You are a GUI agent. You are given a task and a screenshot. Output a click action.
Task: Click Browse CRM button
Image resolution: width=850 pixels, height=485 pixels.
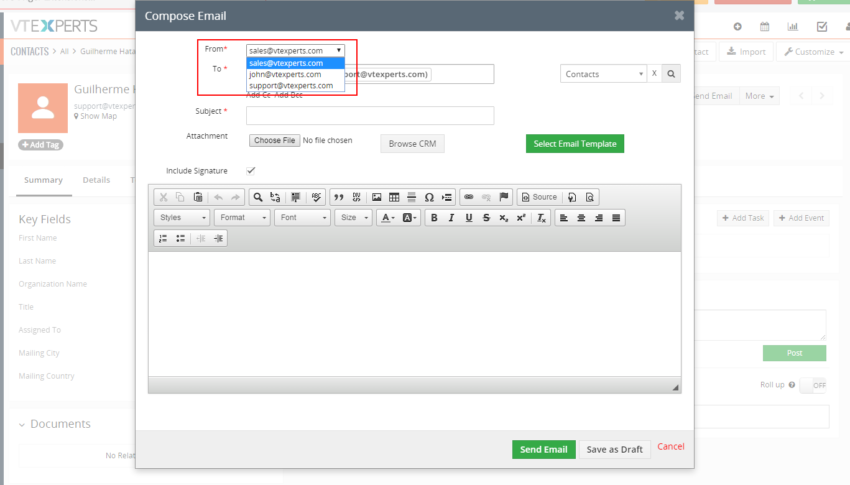pyautogui.click(x=412, y=144)
